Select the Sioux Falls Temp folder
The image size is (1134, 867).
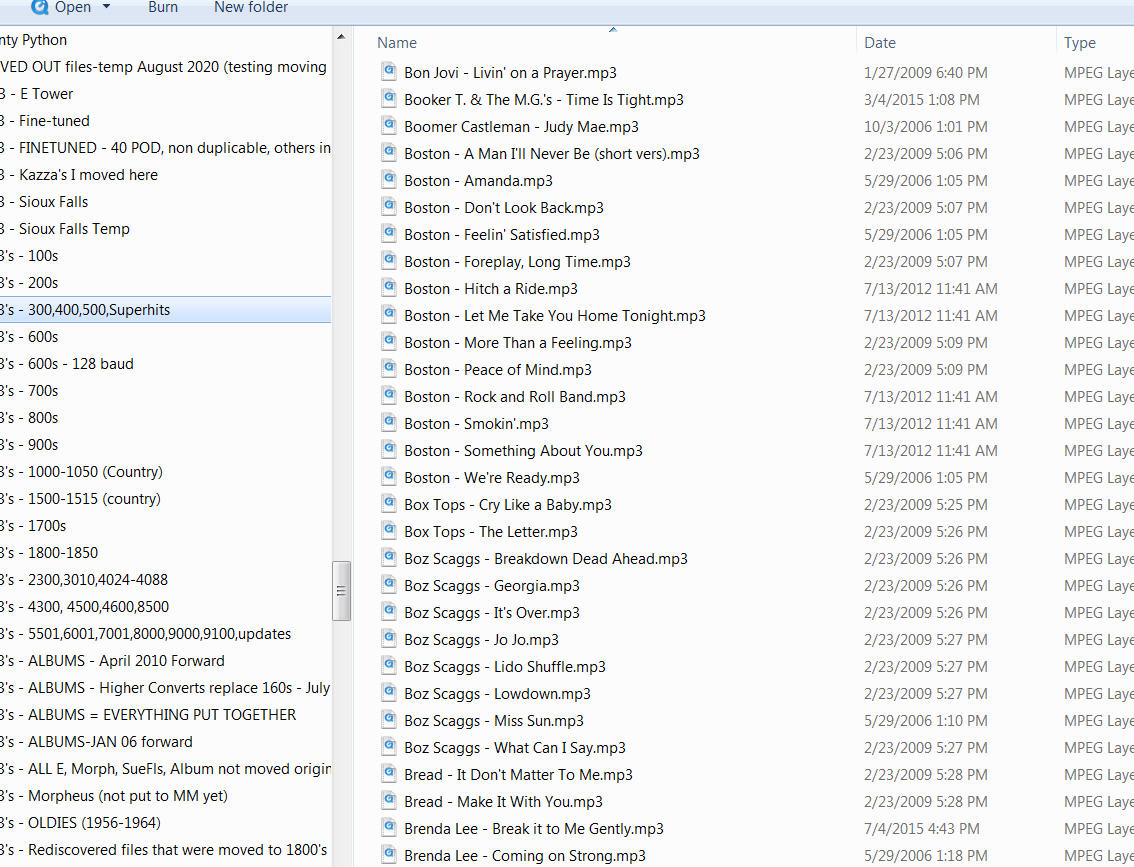pos(74,229)
